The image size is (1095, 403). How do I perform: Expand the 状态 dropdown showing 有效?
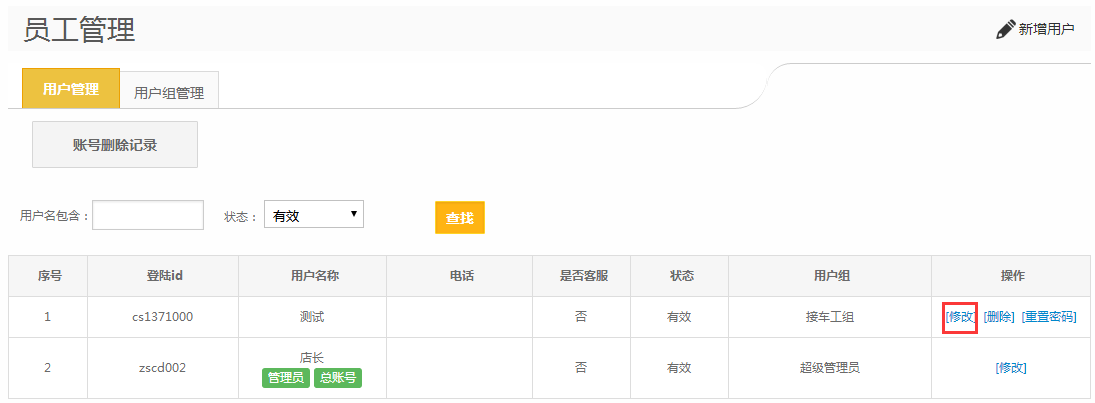tap(314, 215)
